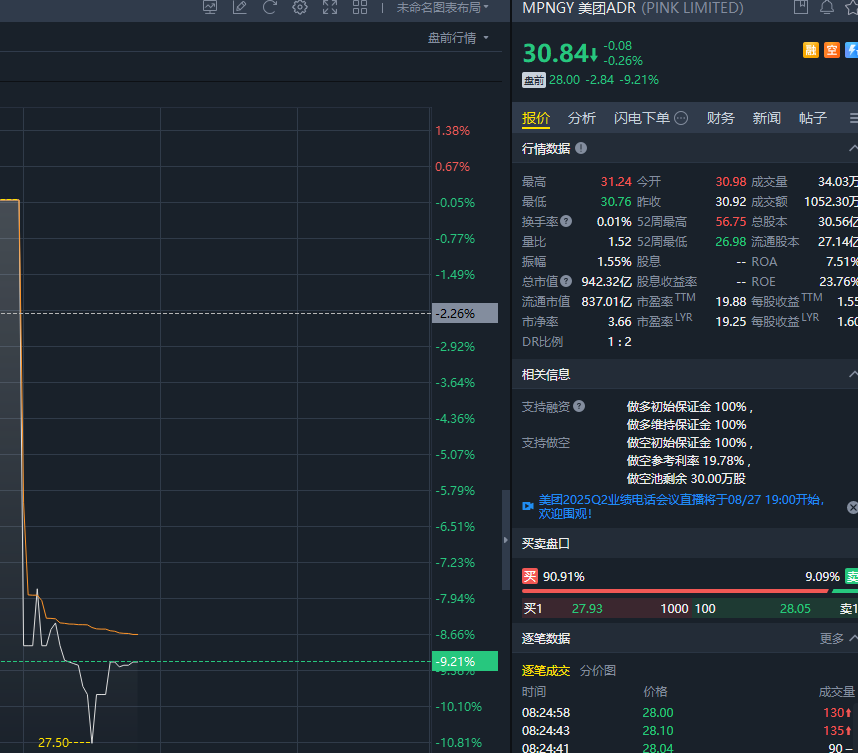Viewport: 858px width, 753px height.
Task: Click the green -9.21% current price label
Action: pos(465,661)
